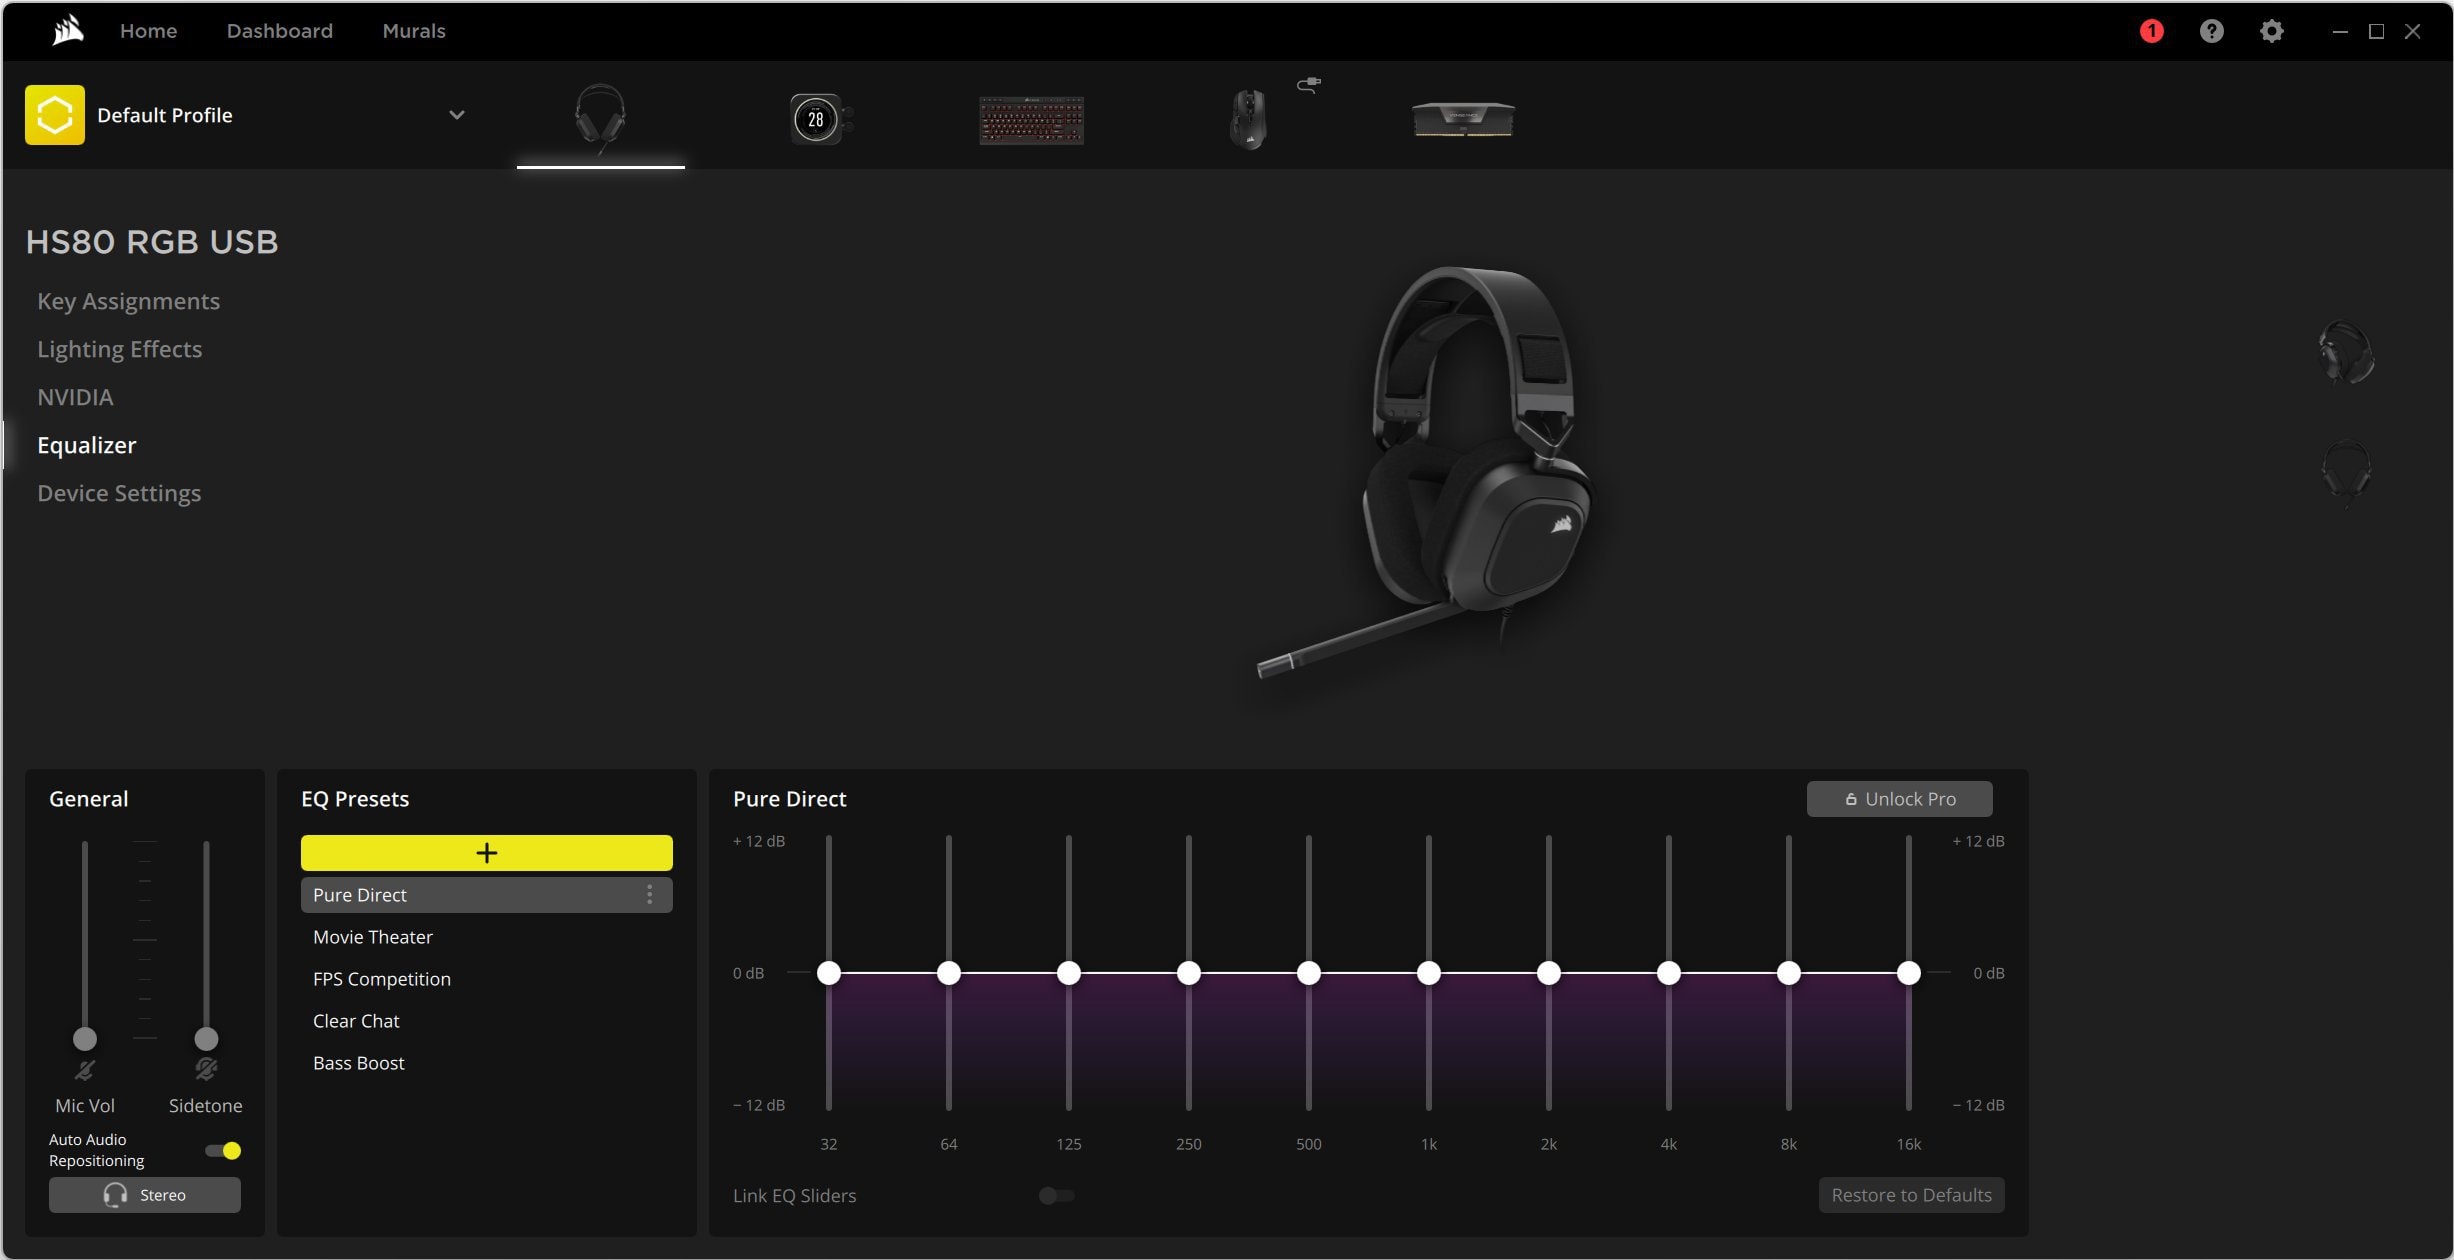The width and height of the screenshot is (2454, 1260).
Task: Click the Sidetone slider handle
Action: pos(206,1038)
